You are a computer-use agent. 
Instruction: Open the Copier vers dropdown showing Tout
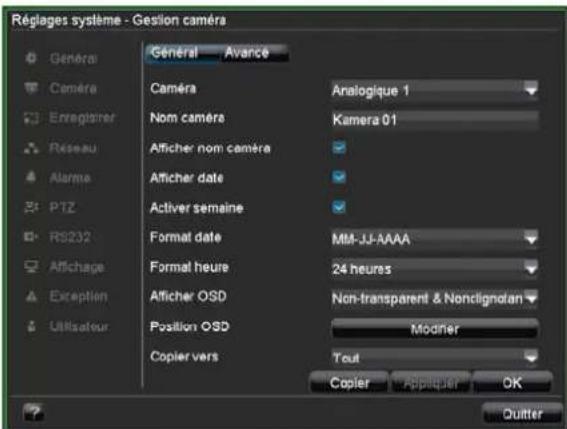coord(435,358)
